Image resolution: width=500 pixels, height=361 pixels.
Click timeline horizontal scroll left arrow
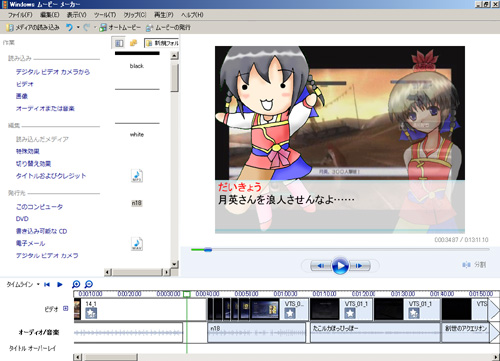[77, 357]
